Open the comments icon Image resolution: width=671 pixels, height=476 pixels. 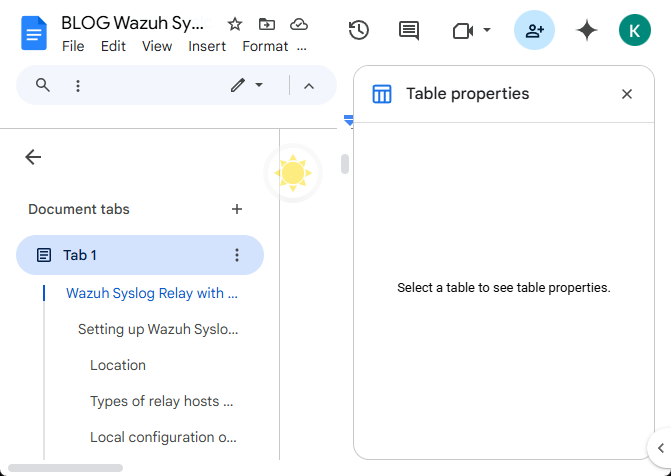[409, 30]
